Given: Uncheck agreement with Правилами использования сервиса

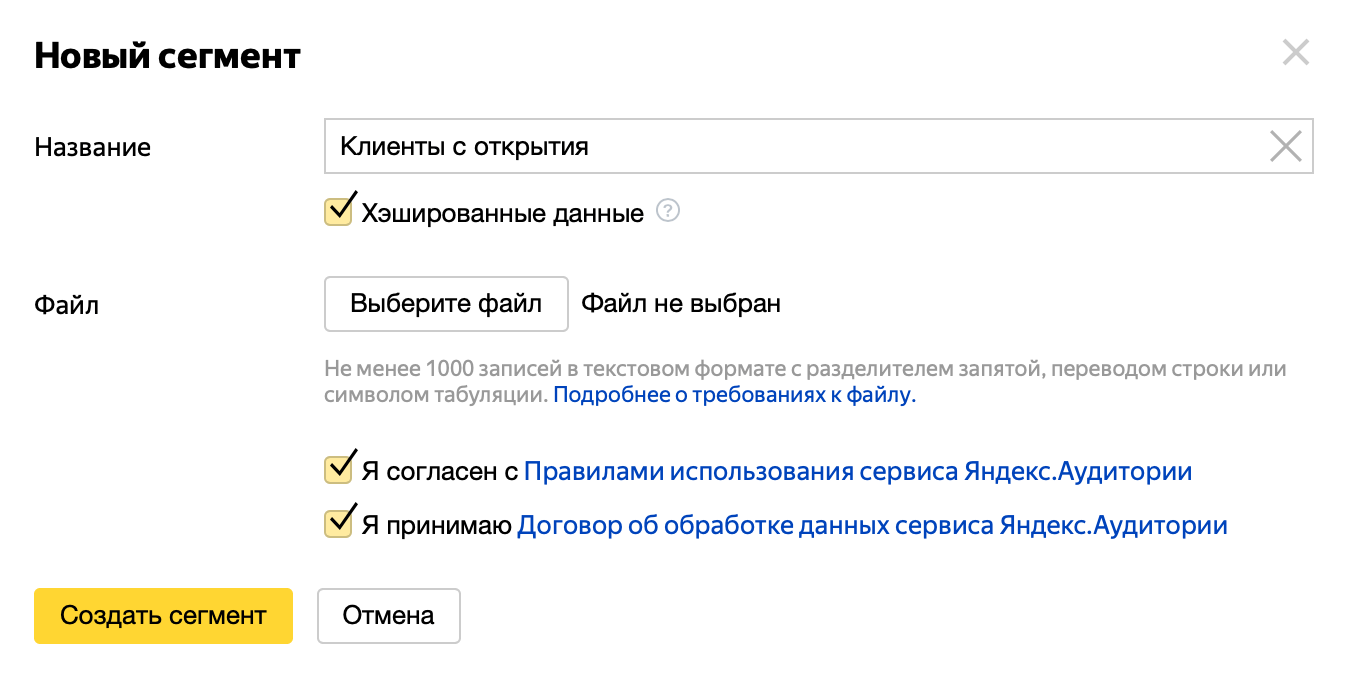Looking at the screenshot, I should 338,470.
